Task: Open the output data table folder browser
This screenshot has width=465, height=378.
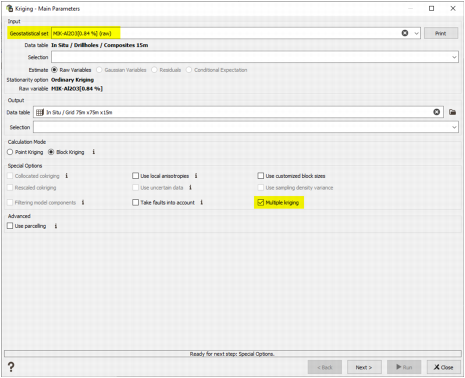Action: point(452,112)
